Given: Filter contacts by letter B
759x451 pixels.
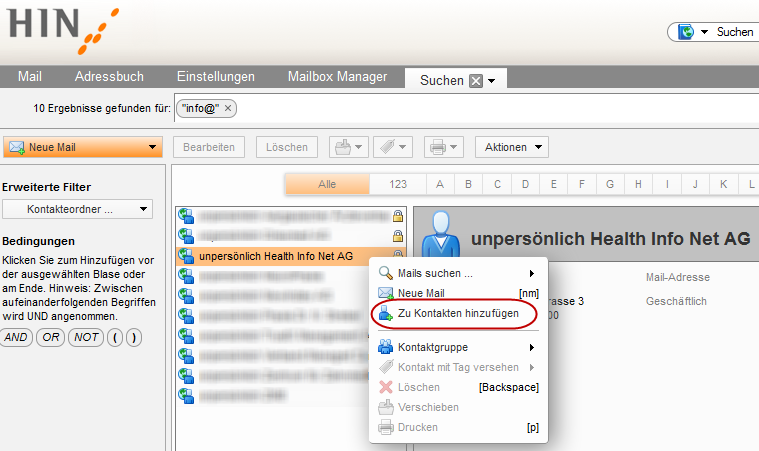Looking at the screenshot, I should (468, 184).
